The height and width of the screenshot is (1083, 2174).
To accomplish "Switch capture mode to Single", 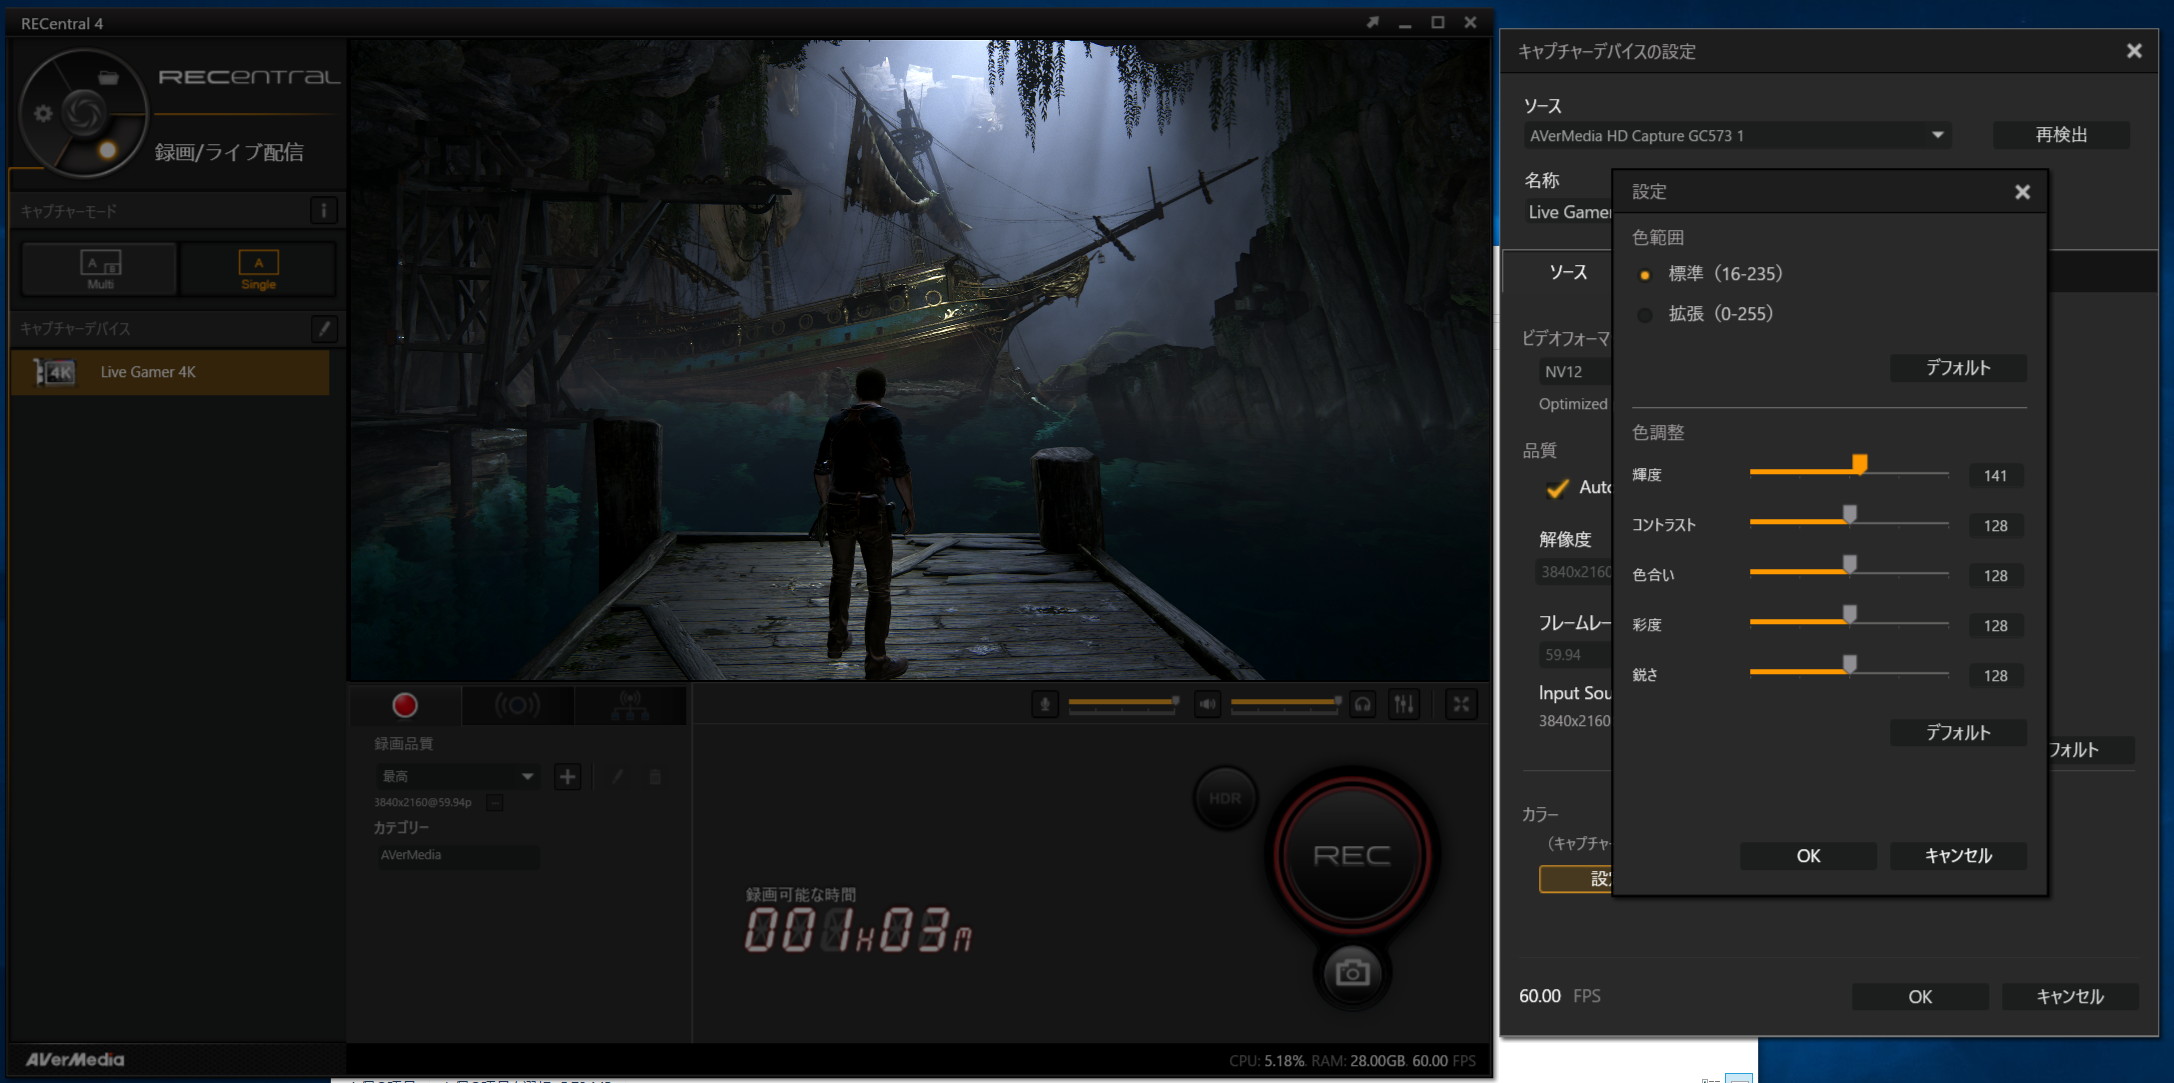I will click(x=258, y=269).
